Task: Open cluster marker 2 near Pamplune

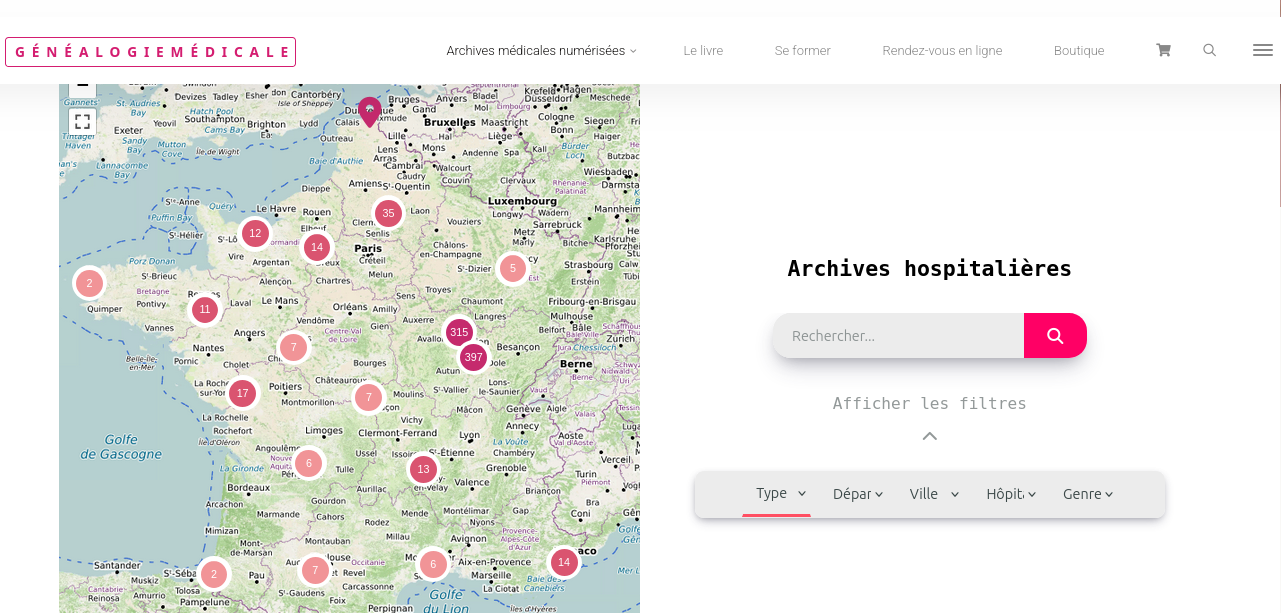Action: click(213, 574)
